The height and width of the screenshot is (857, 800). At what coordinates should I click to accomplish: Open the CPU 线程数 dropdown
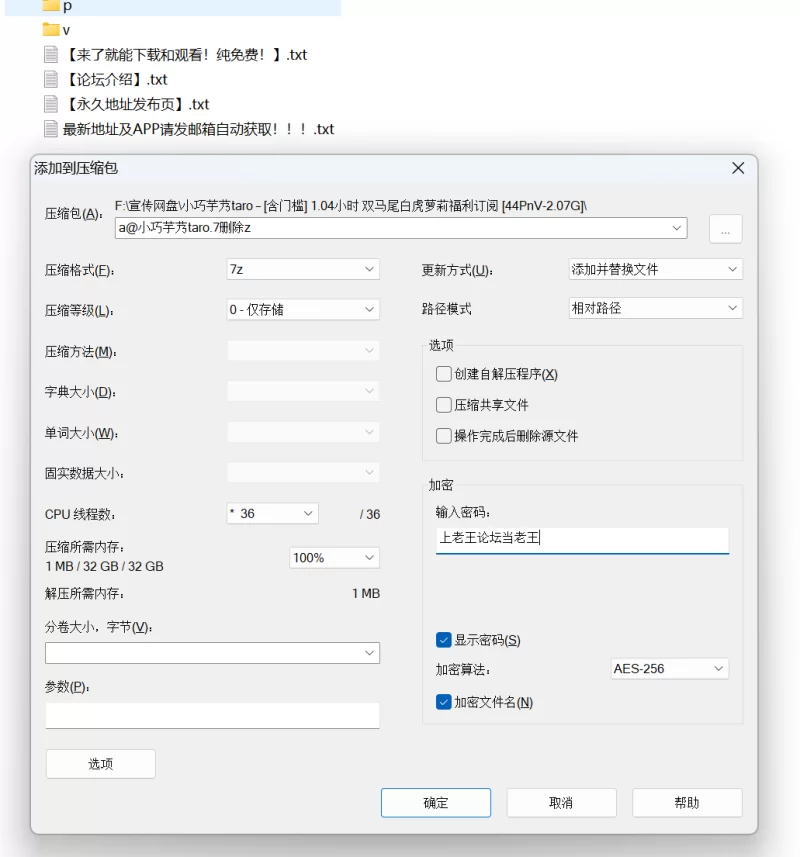pos(273,513)
